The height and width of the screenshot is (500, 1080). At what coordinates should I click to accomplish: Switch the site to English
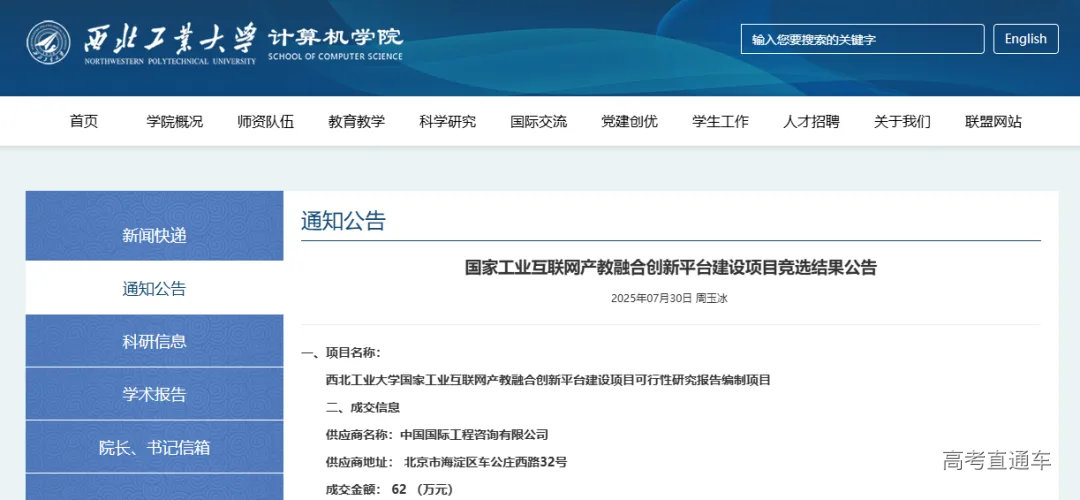tap(1026, 39)
